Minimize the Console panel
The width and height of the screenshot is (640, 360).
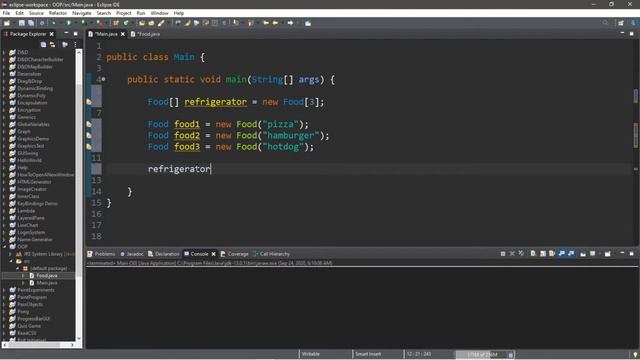[x=622, y=253]
